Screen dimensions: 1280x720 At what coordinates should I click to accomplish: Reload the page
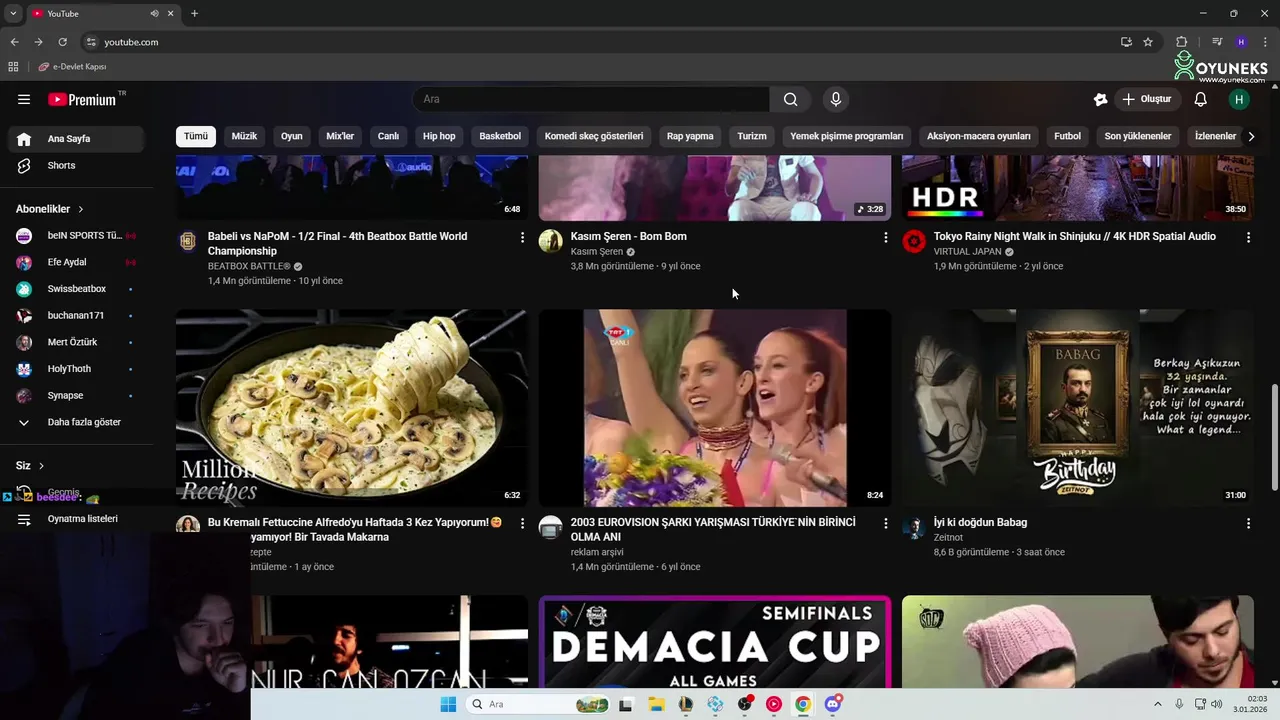click(62, 42)
